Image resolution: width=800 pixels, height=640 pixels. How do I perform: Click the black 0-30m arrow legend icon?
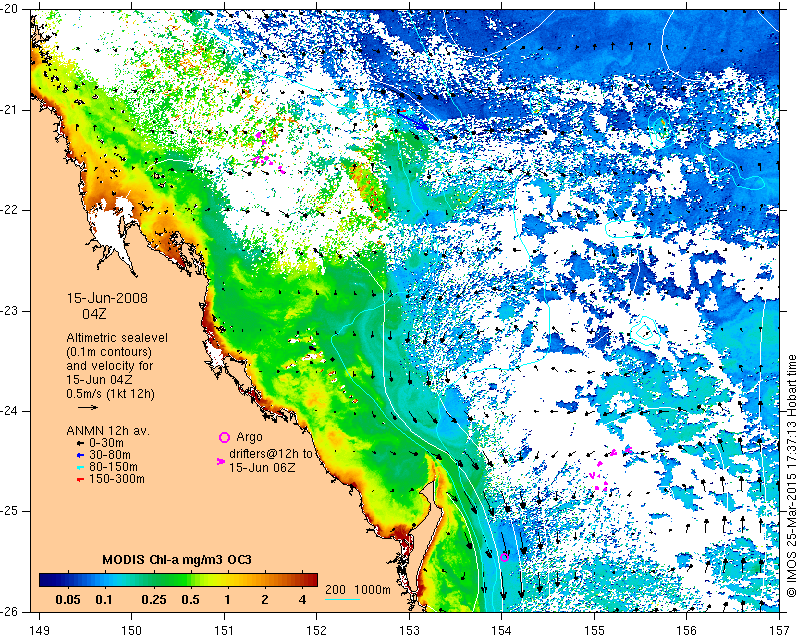(x=80, y=443)
